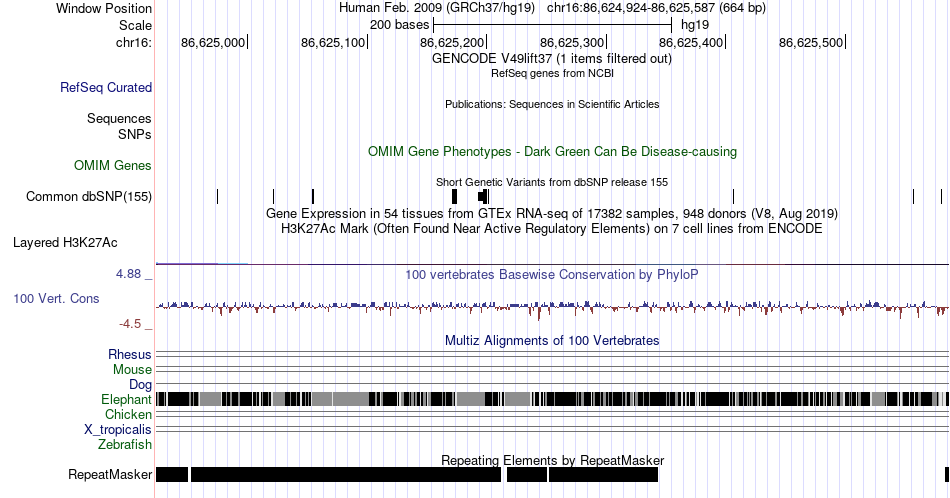
Task: Click Repeating Elements by RepeatMasker title
Action: click(552, 460)
